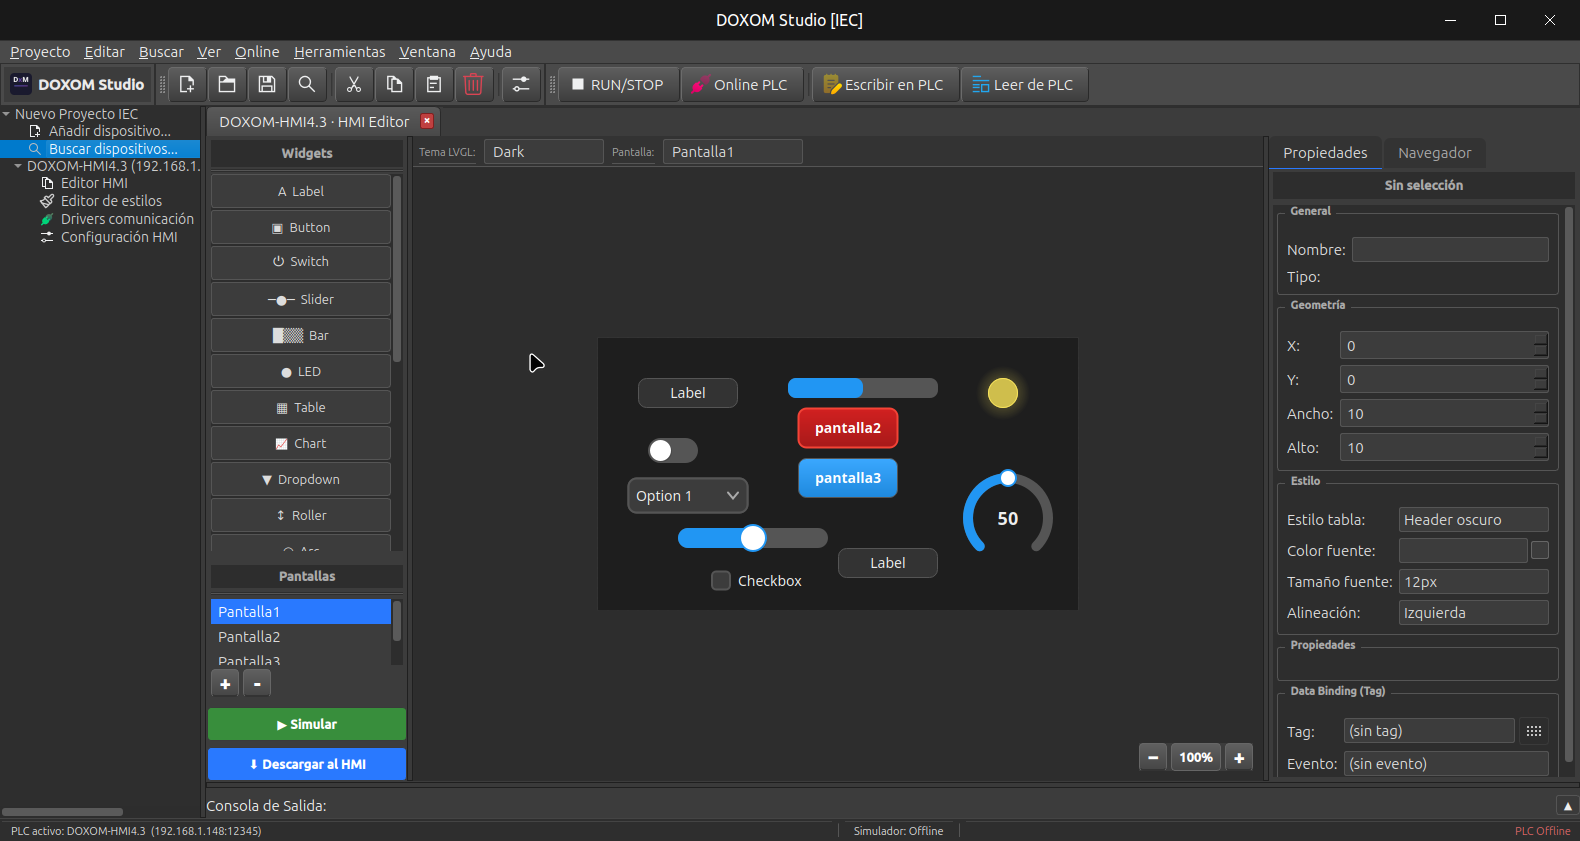Click the tag picker grid icon

coord(1534,731)
